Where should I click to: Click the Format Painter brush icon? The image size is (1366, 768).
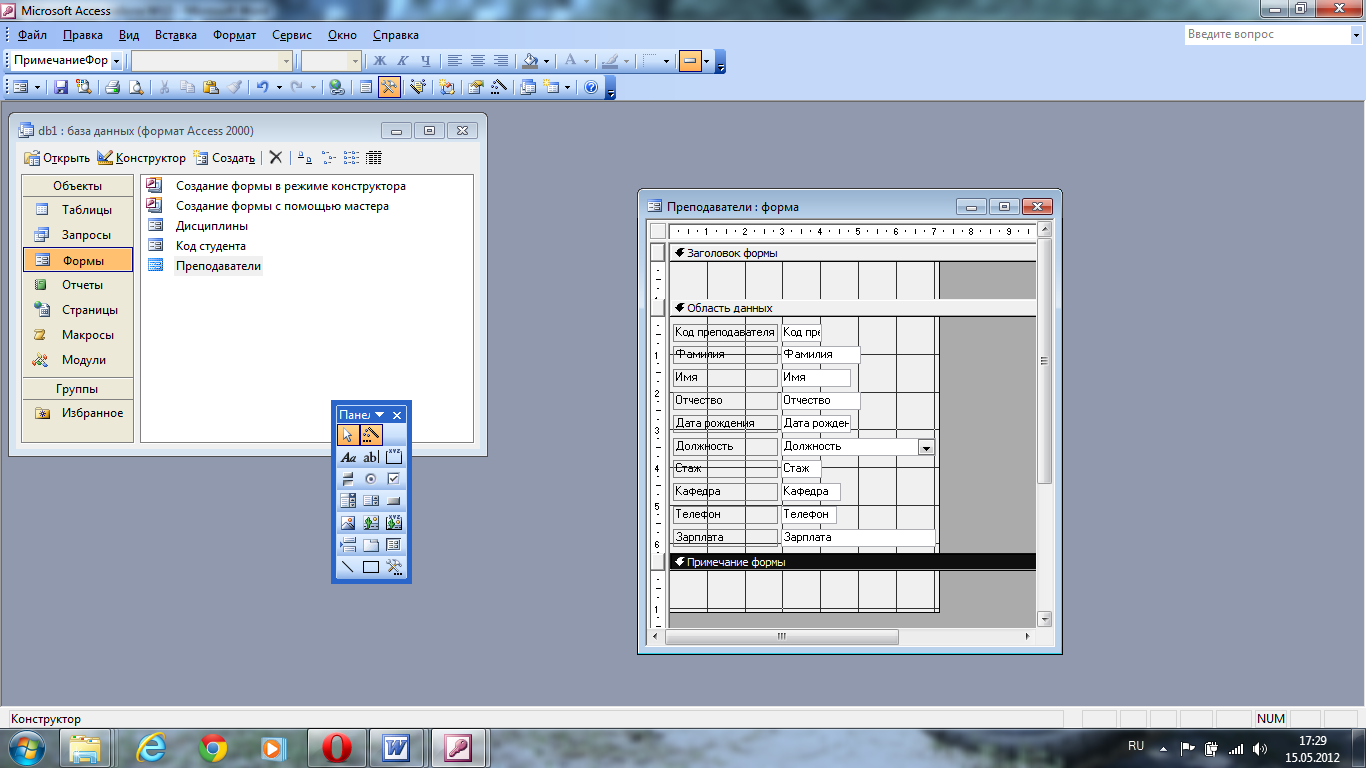[x=235, y=87]
